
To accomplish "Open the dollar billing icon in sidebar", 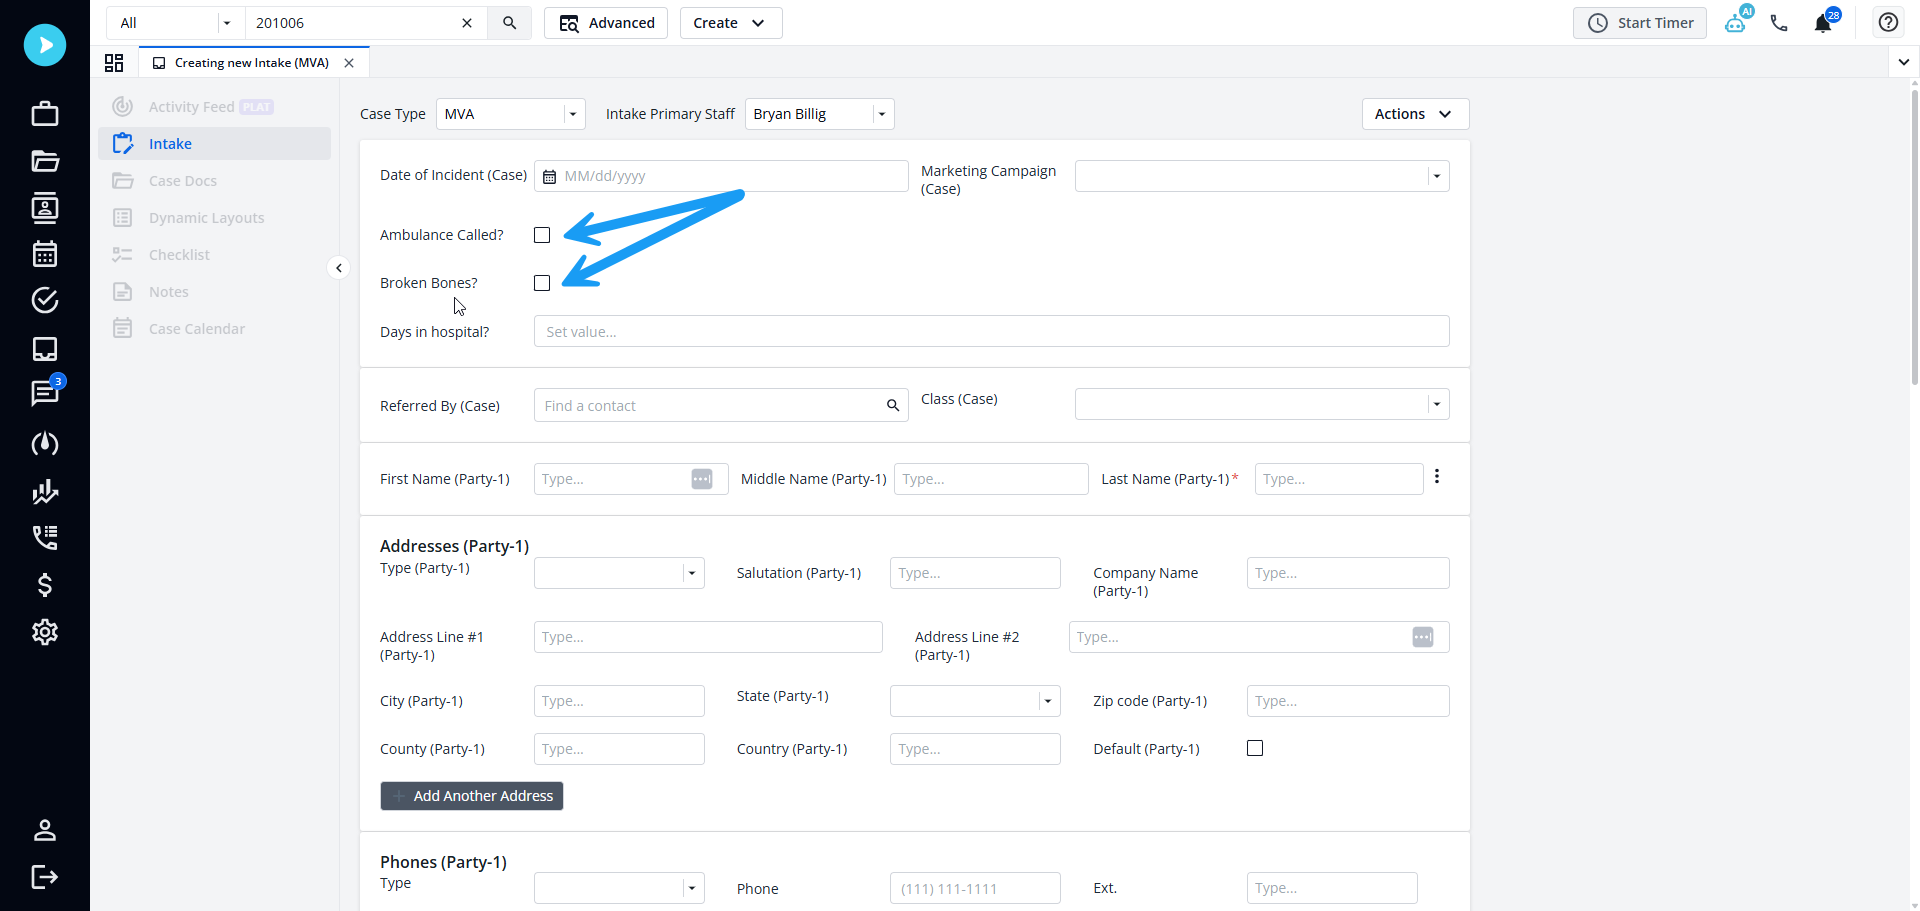I will click(x=45, y=585).
